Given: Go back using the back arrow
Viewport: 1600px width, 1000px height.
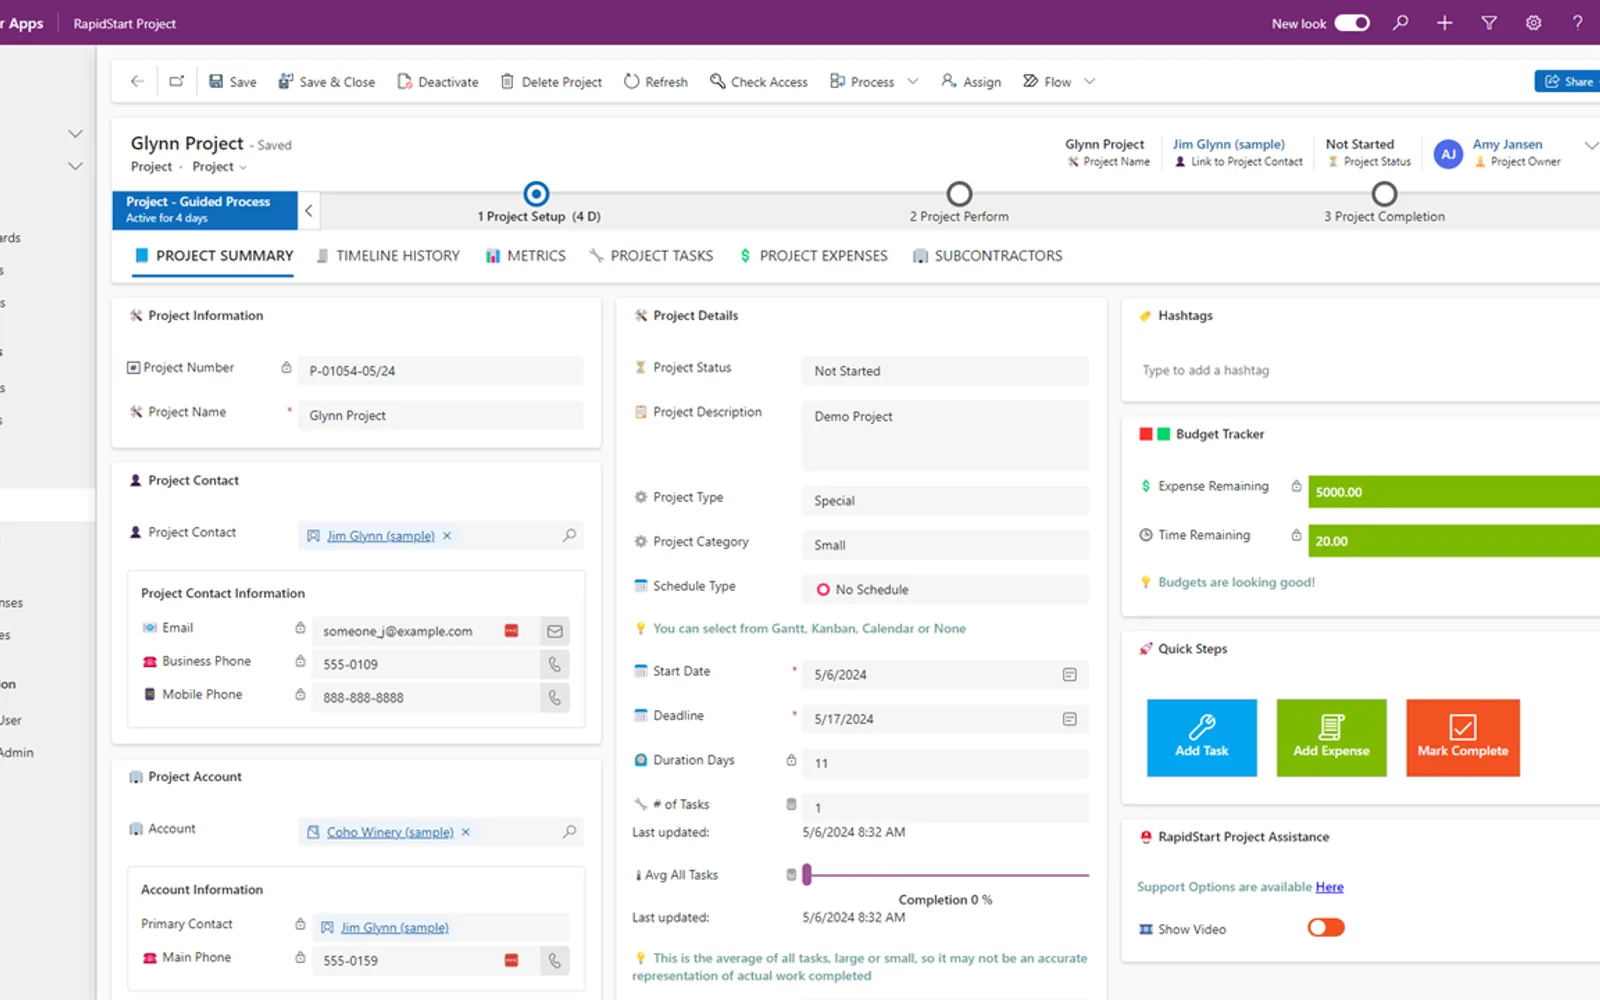Looking at the screenshot, I should click(137, 82).
